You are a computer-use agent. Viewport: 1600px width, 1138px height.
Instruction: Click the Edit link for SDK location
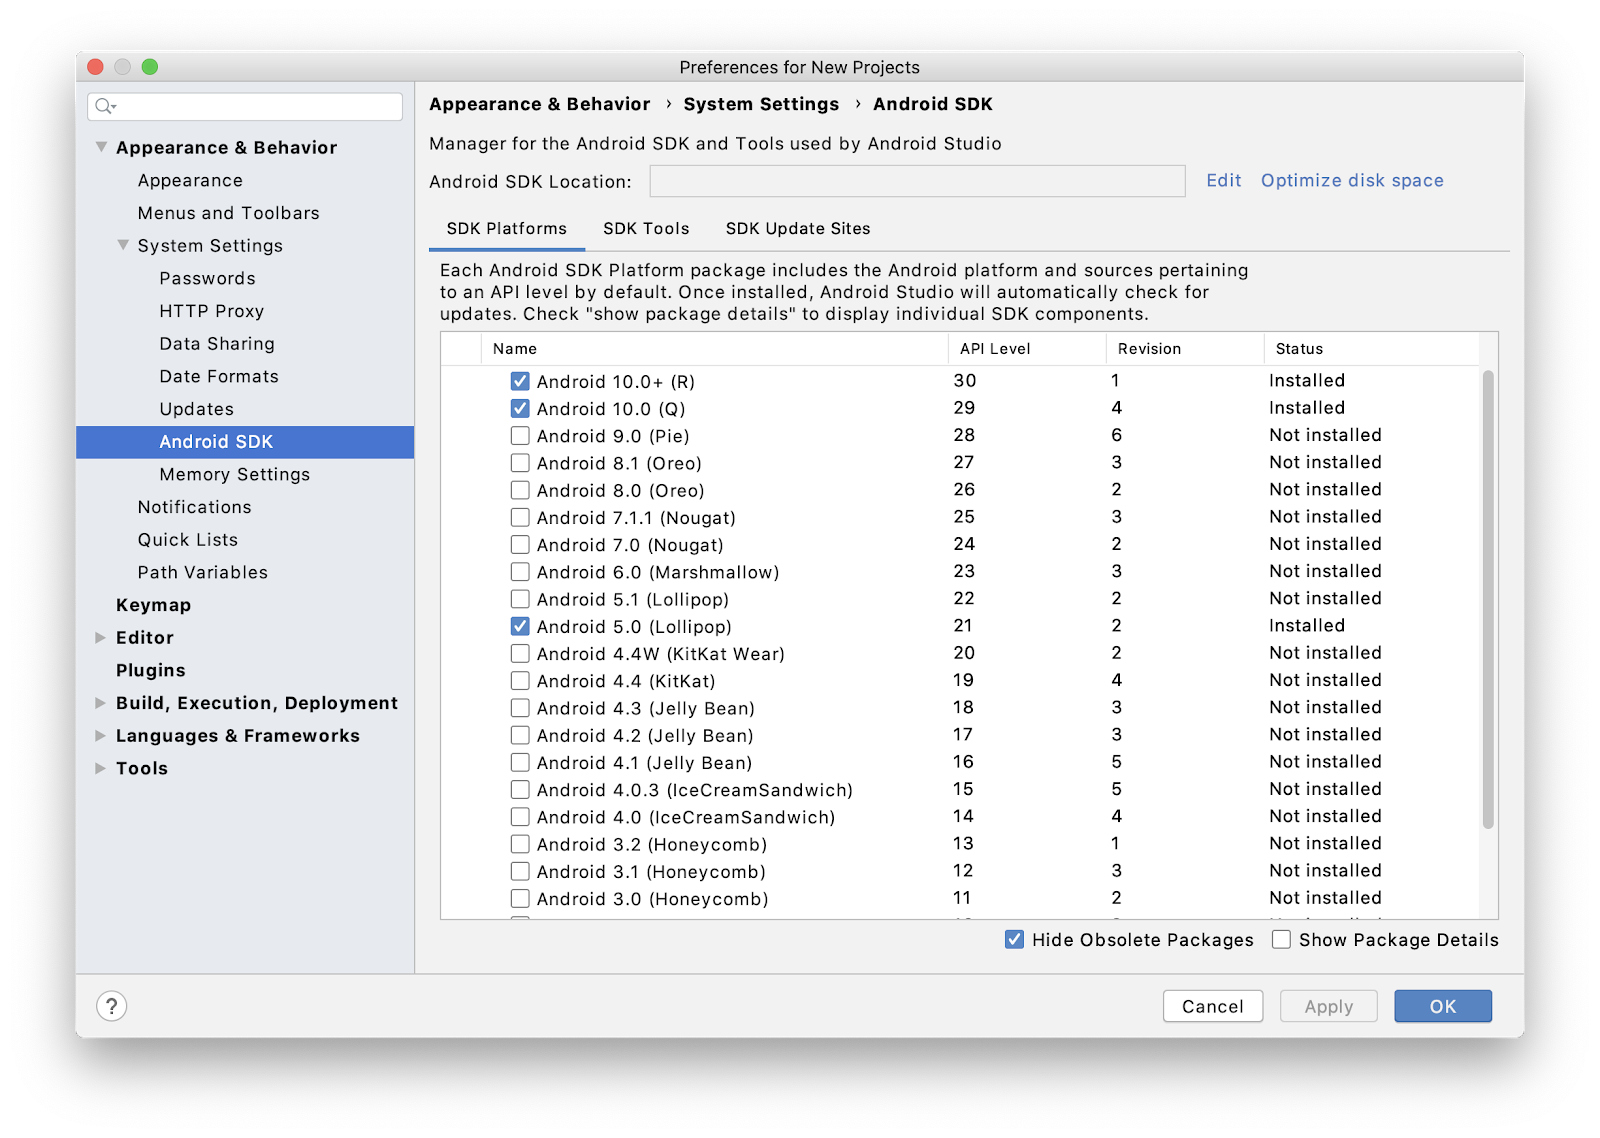pyautogui.click(x=1223, y=181)
